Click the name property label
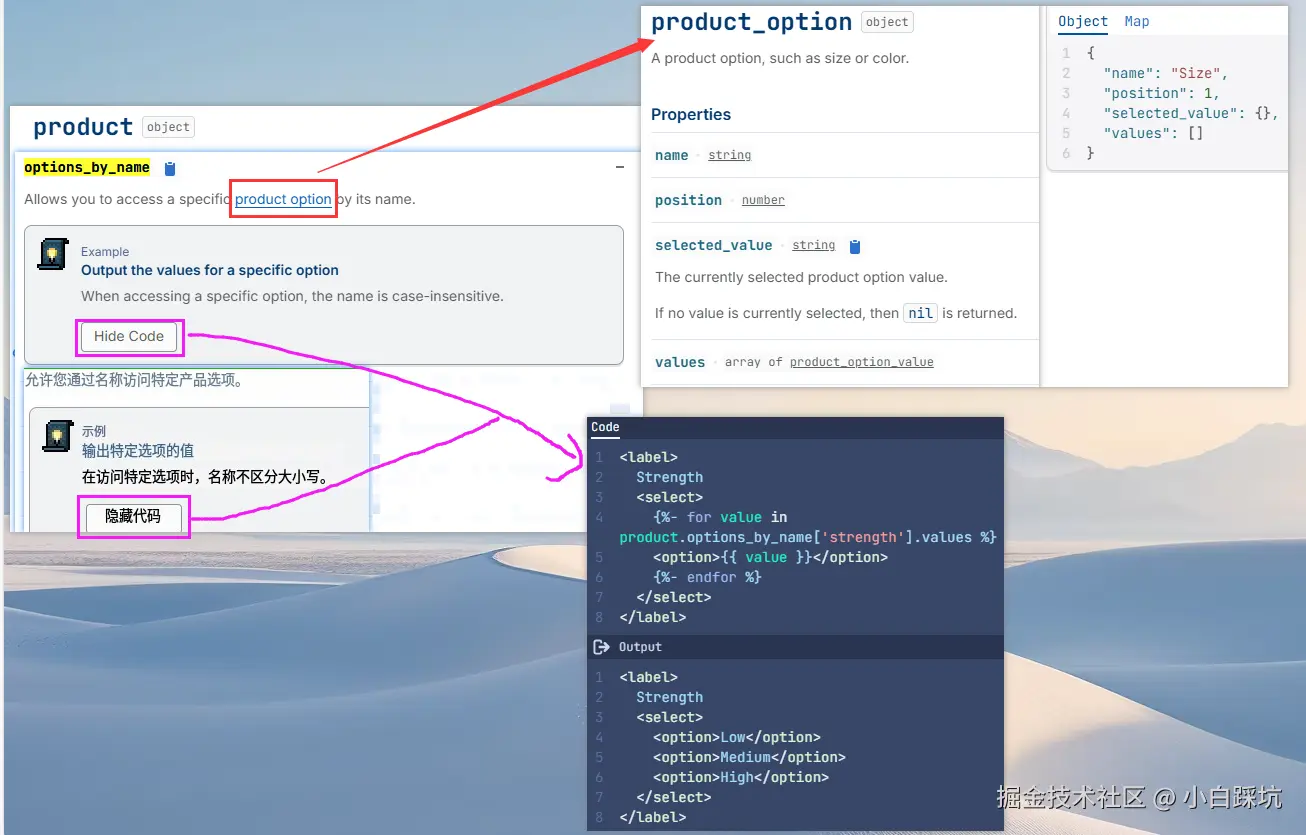Viewport: 1306px width, 835px height. 672,155
